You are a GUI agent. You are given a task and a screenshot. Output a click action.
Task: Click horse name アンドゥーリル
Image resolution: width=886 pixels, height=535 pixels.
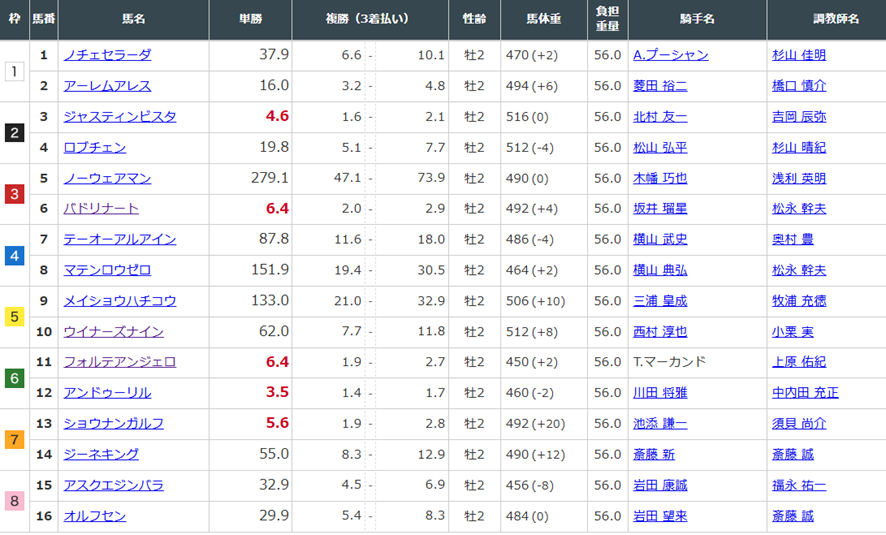(x=107, y=393)
